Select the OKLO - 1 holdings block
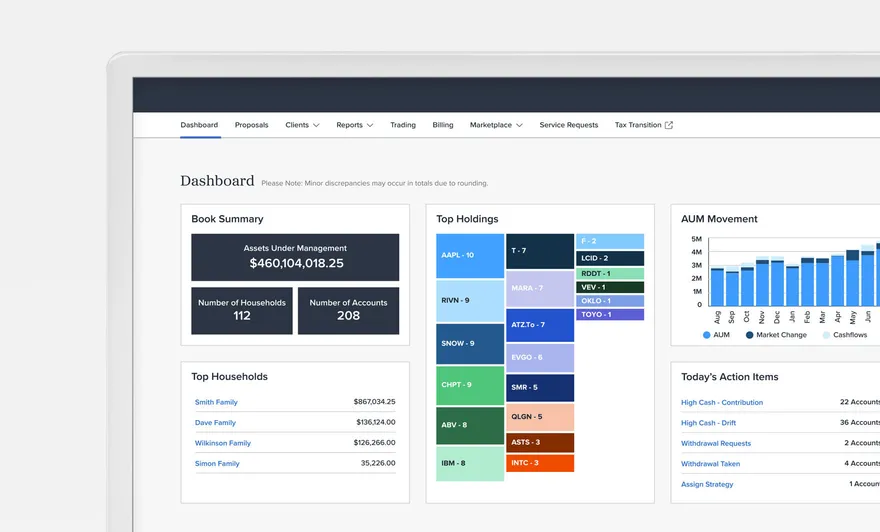Viewport: 880px width, 532px height. 610,301
